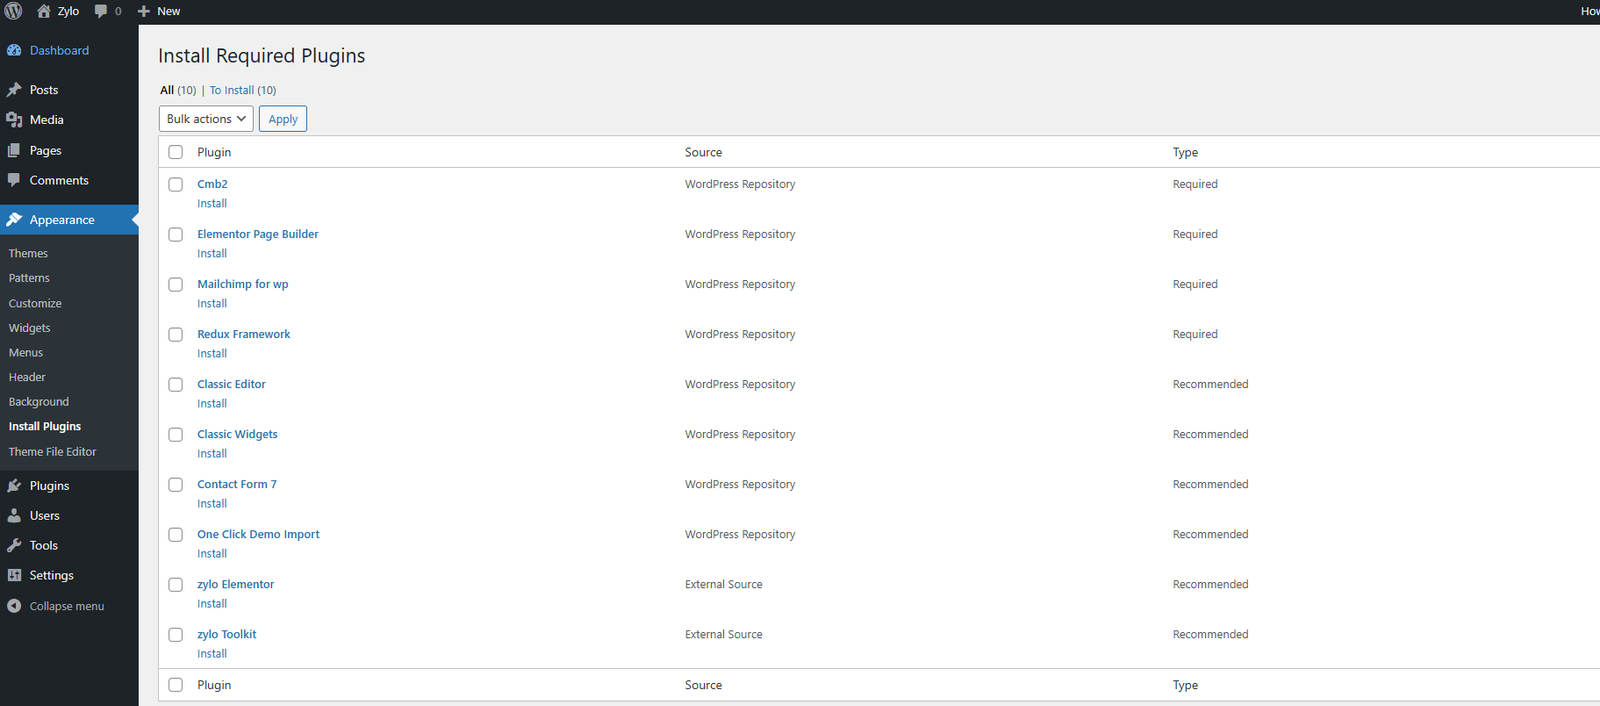Open the Tools wrench icon
Image resolution: width=1600 pixels, height=706 pixels.
(14, 546)
